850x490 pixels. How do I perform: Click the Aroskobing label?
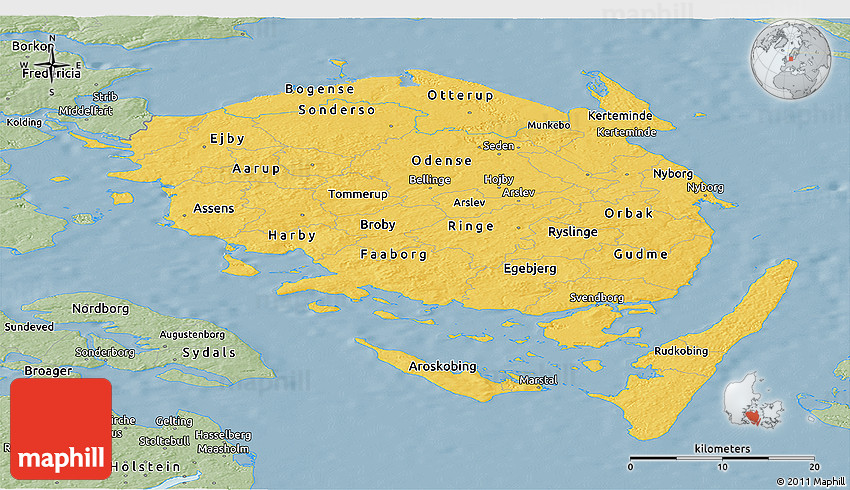(x=443, y=367)
